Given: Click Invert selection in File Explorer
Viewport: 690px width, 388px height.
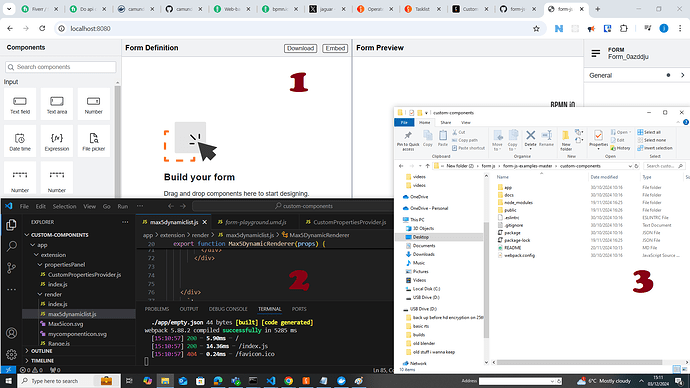Looking at the screenshot, I should (655, 148).
